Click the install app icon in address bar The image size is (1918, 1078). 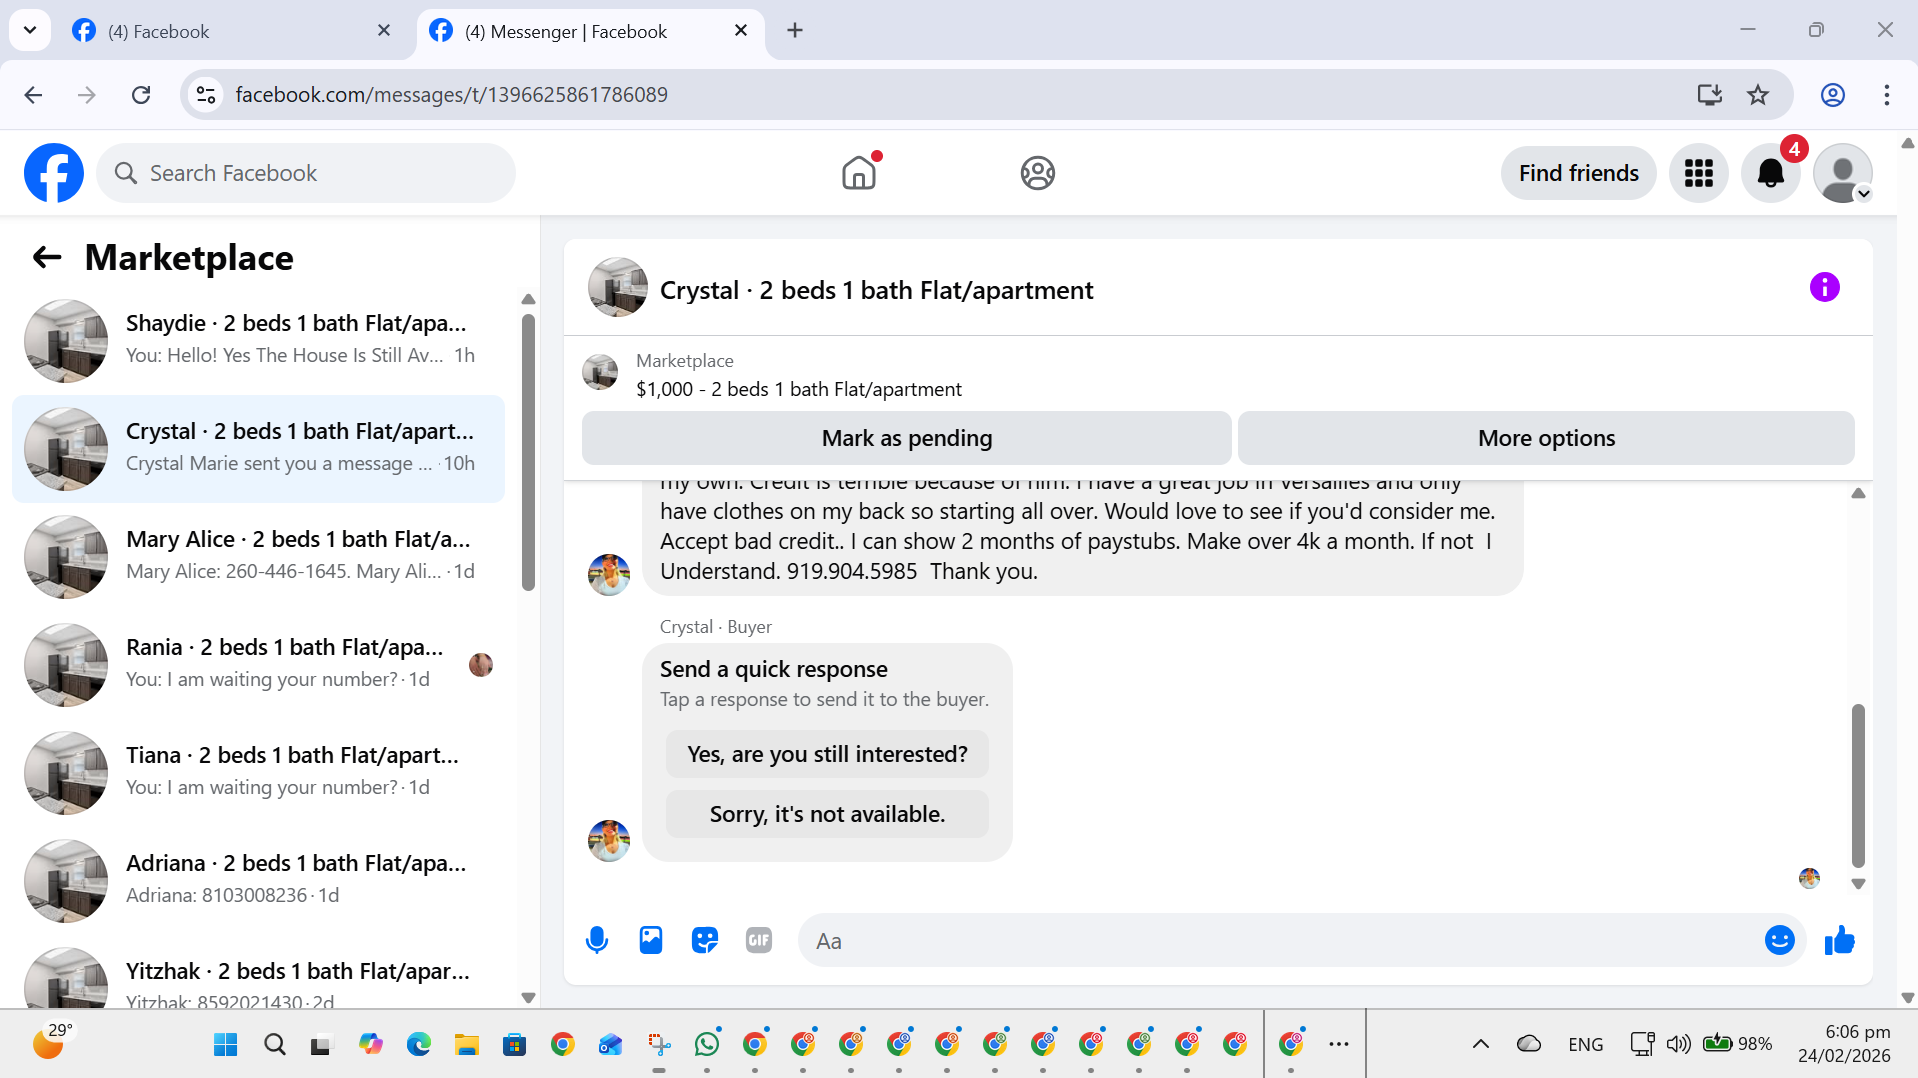coord(1709,95)
